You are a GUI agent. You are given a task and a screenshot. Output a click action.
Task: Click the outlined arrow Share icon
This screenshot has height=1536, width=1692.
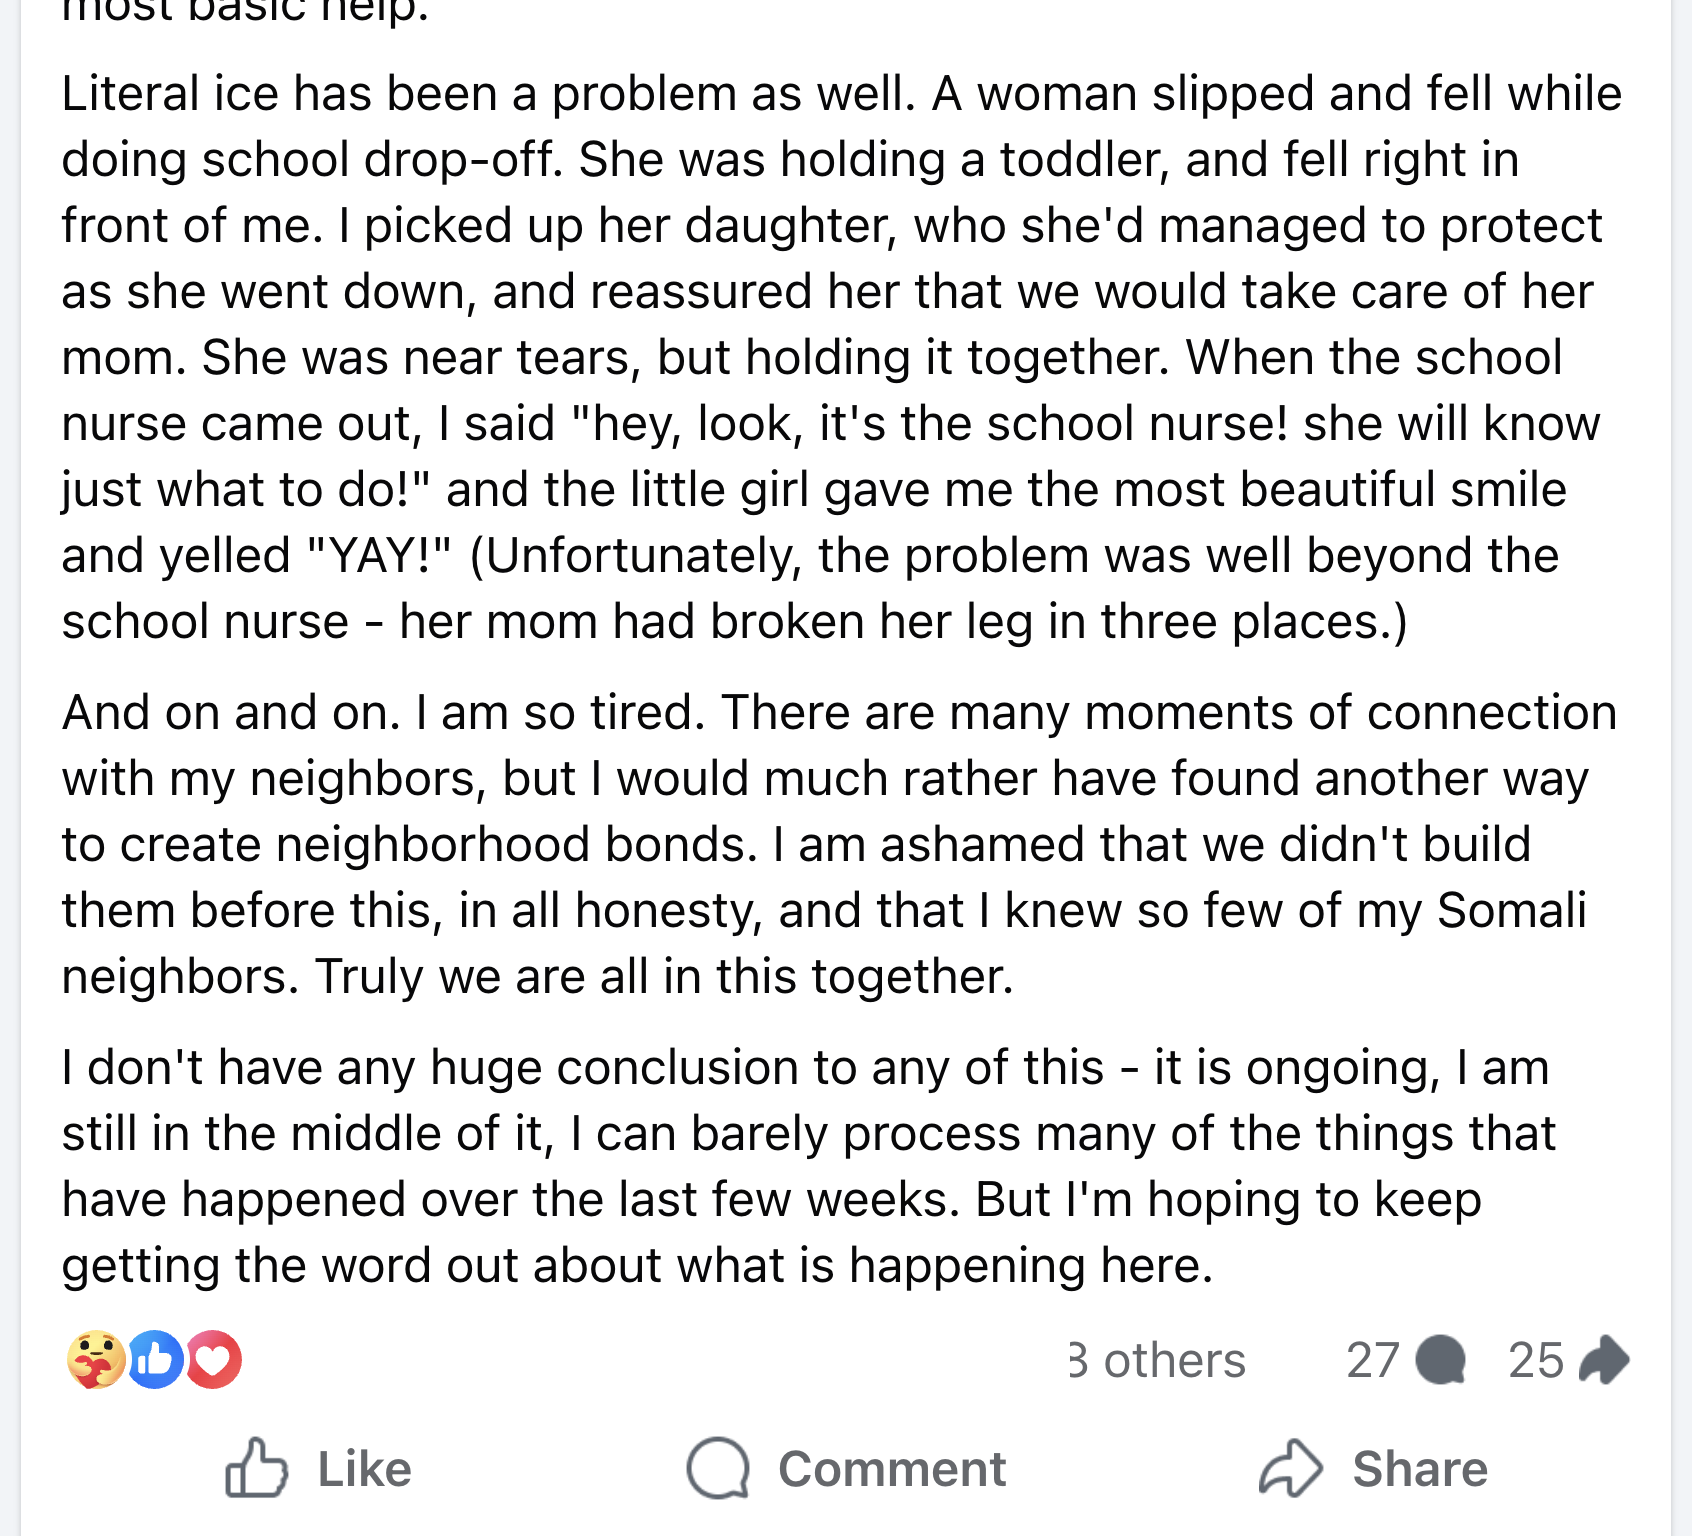click(x=1290, y=1469)
